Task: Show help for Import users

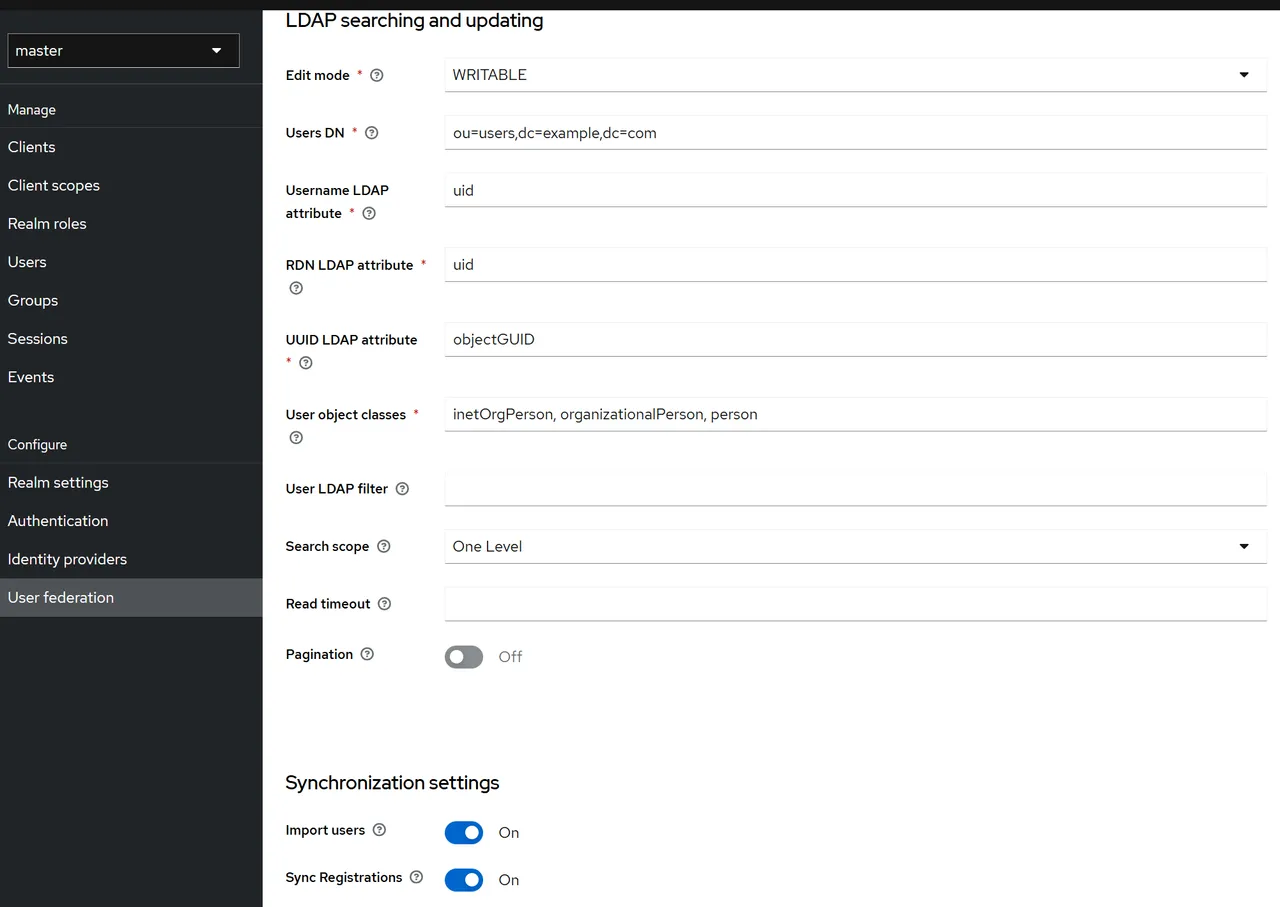Action: click(379, 830)
